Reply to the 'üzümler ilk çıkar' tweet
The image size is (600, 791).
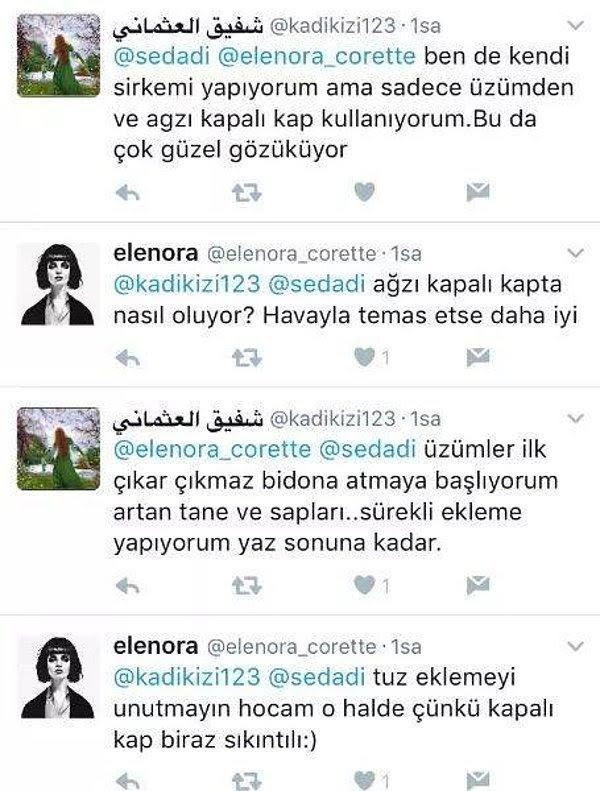click(x=128, y=586)
